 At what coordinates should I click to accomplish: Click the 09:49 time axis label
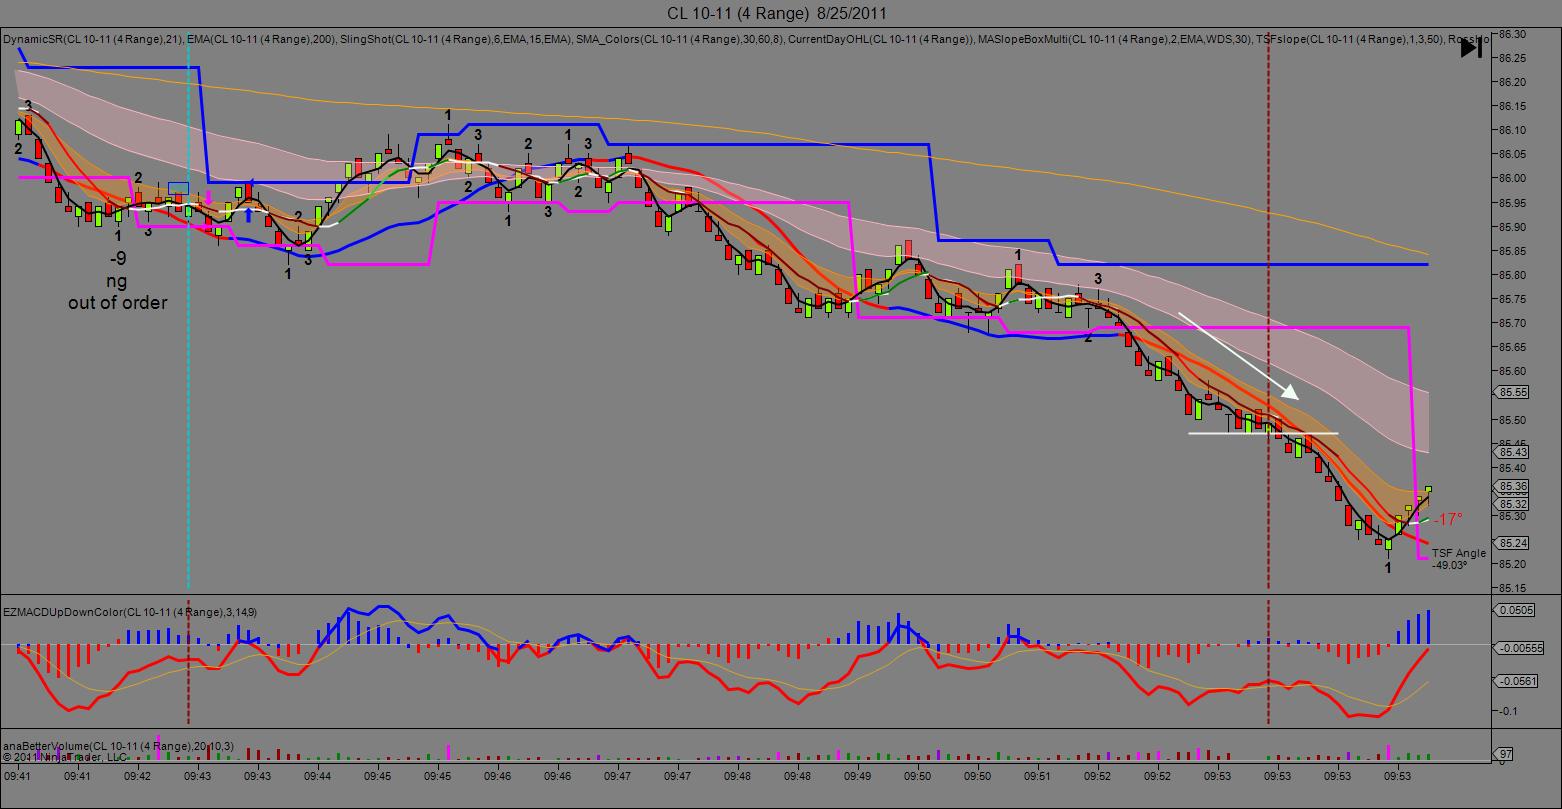pyautogui.click(x=858, y=775)
